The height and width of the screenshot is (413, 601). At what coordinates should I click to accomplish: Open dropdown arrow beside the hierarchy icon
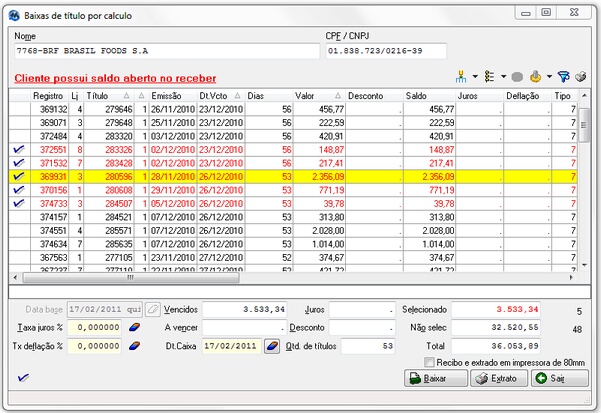tap(475, 77)
